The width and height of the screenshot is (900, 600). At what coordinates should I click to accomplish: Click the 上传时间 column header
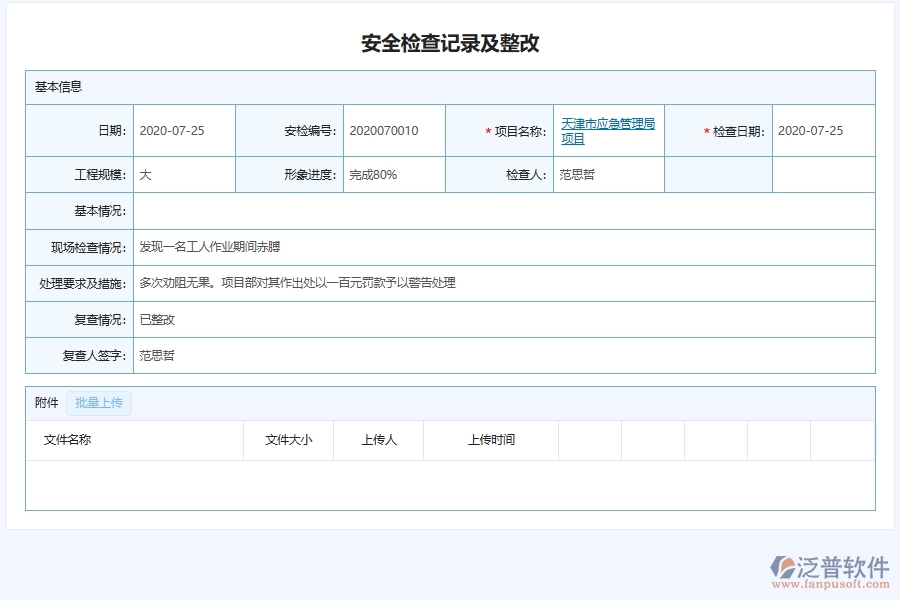492,440
